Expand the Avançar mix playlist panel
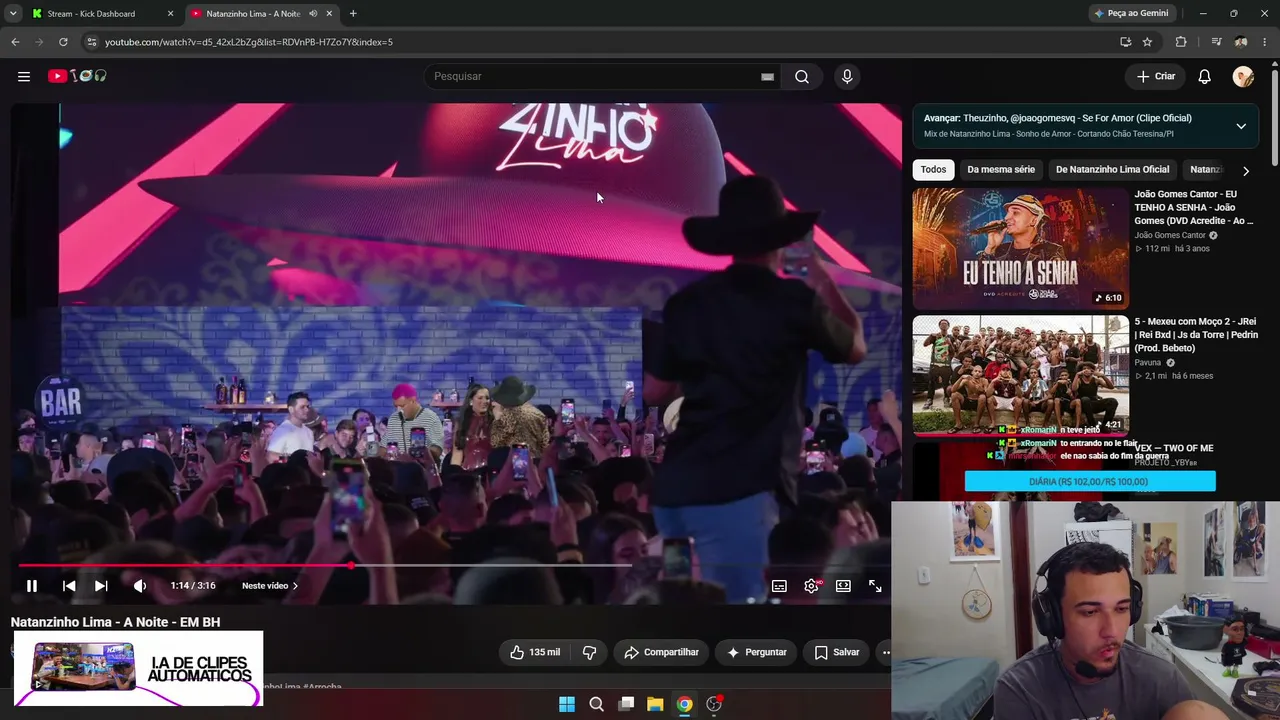Screen dimensions: 1280x720 coord(1241,126)
